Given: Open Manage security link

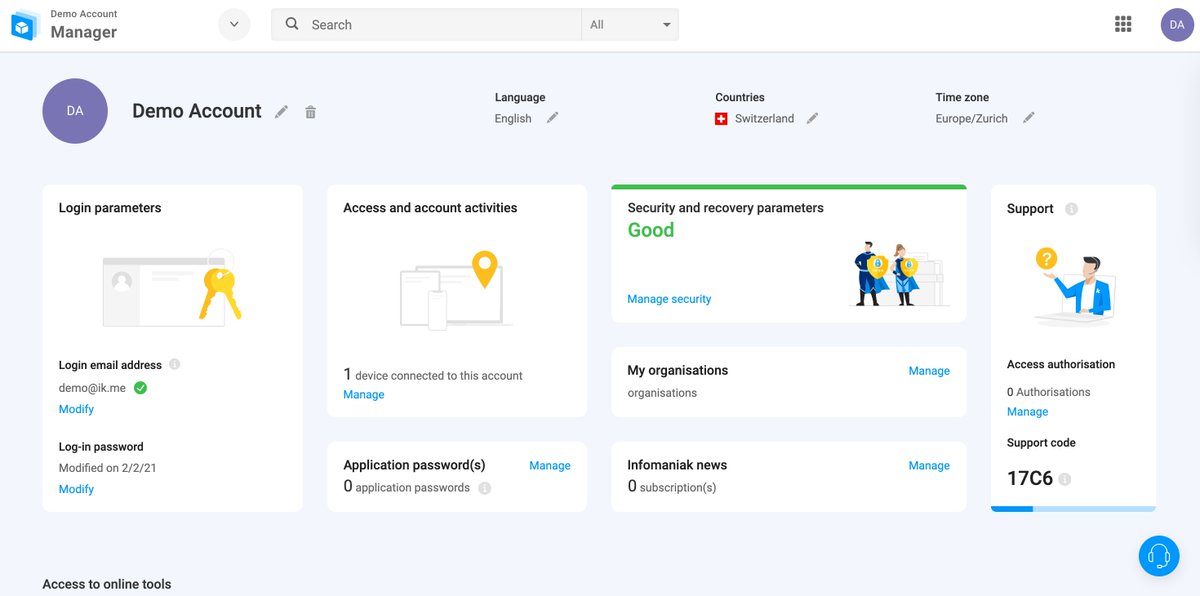Looking at the screenshot, I should 669,299.
